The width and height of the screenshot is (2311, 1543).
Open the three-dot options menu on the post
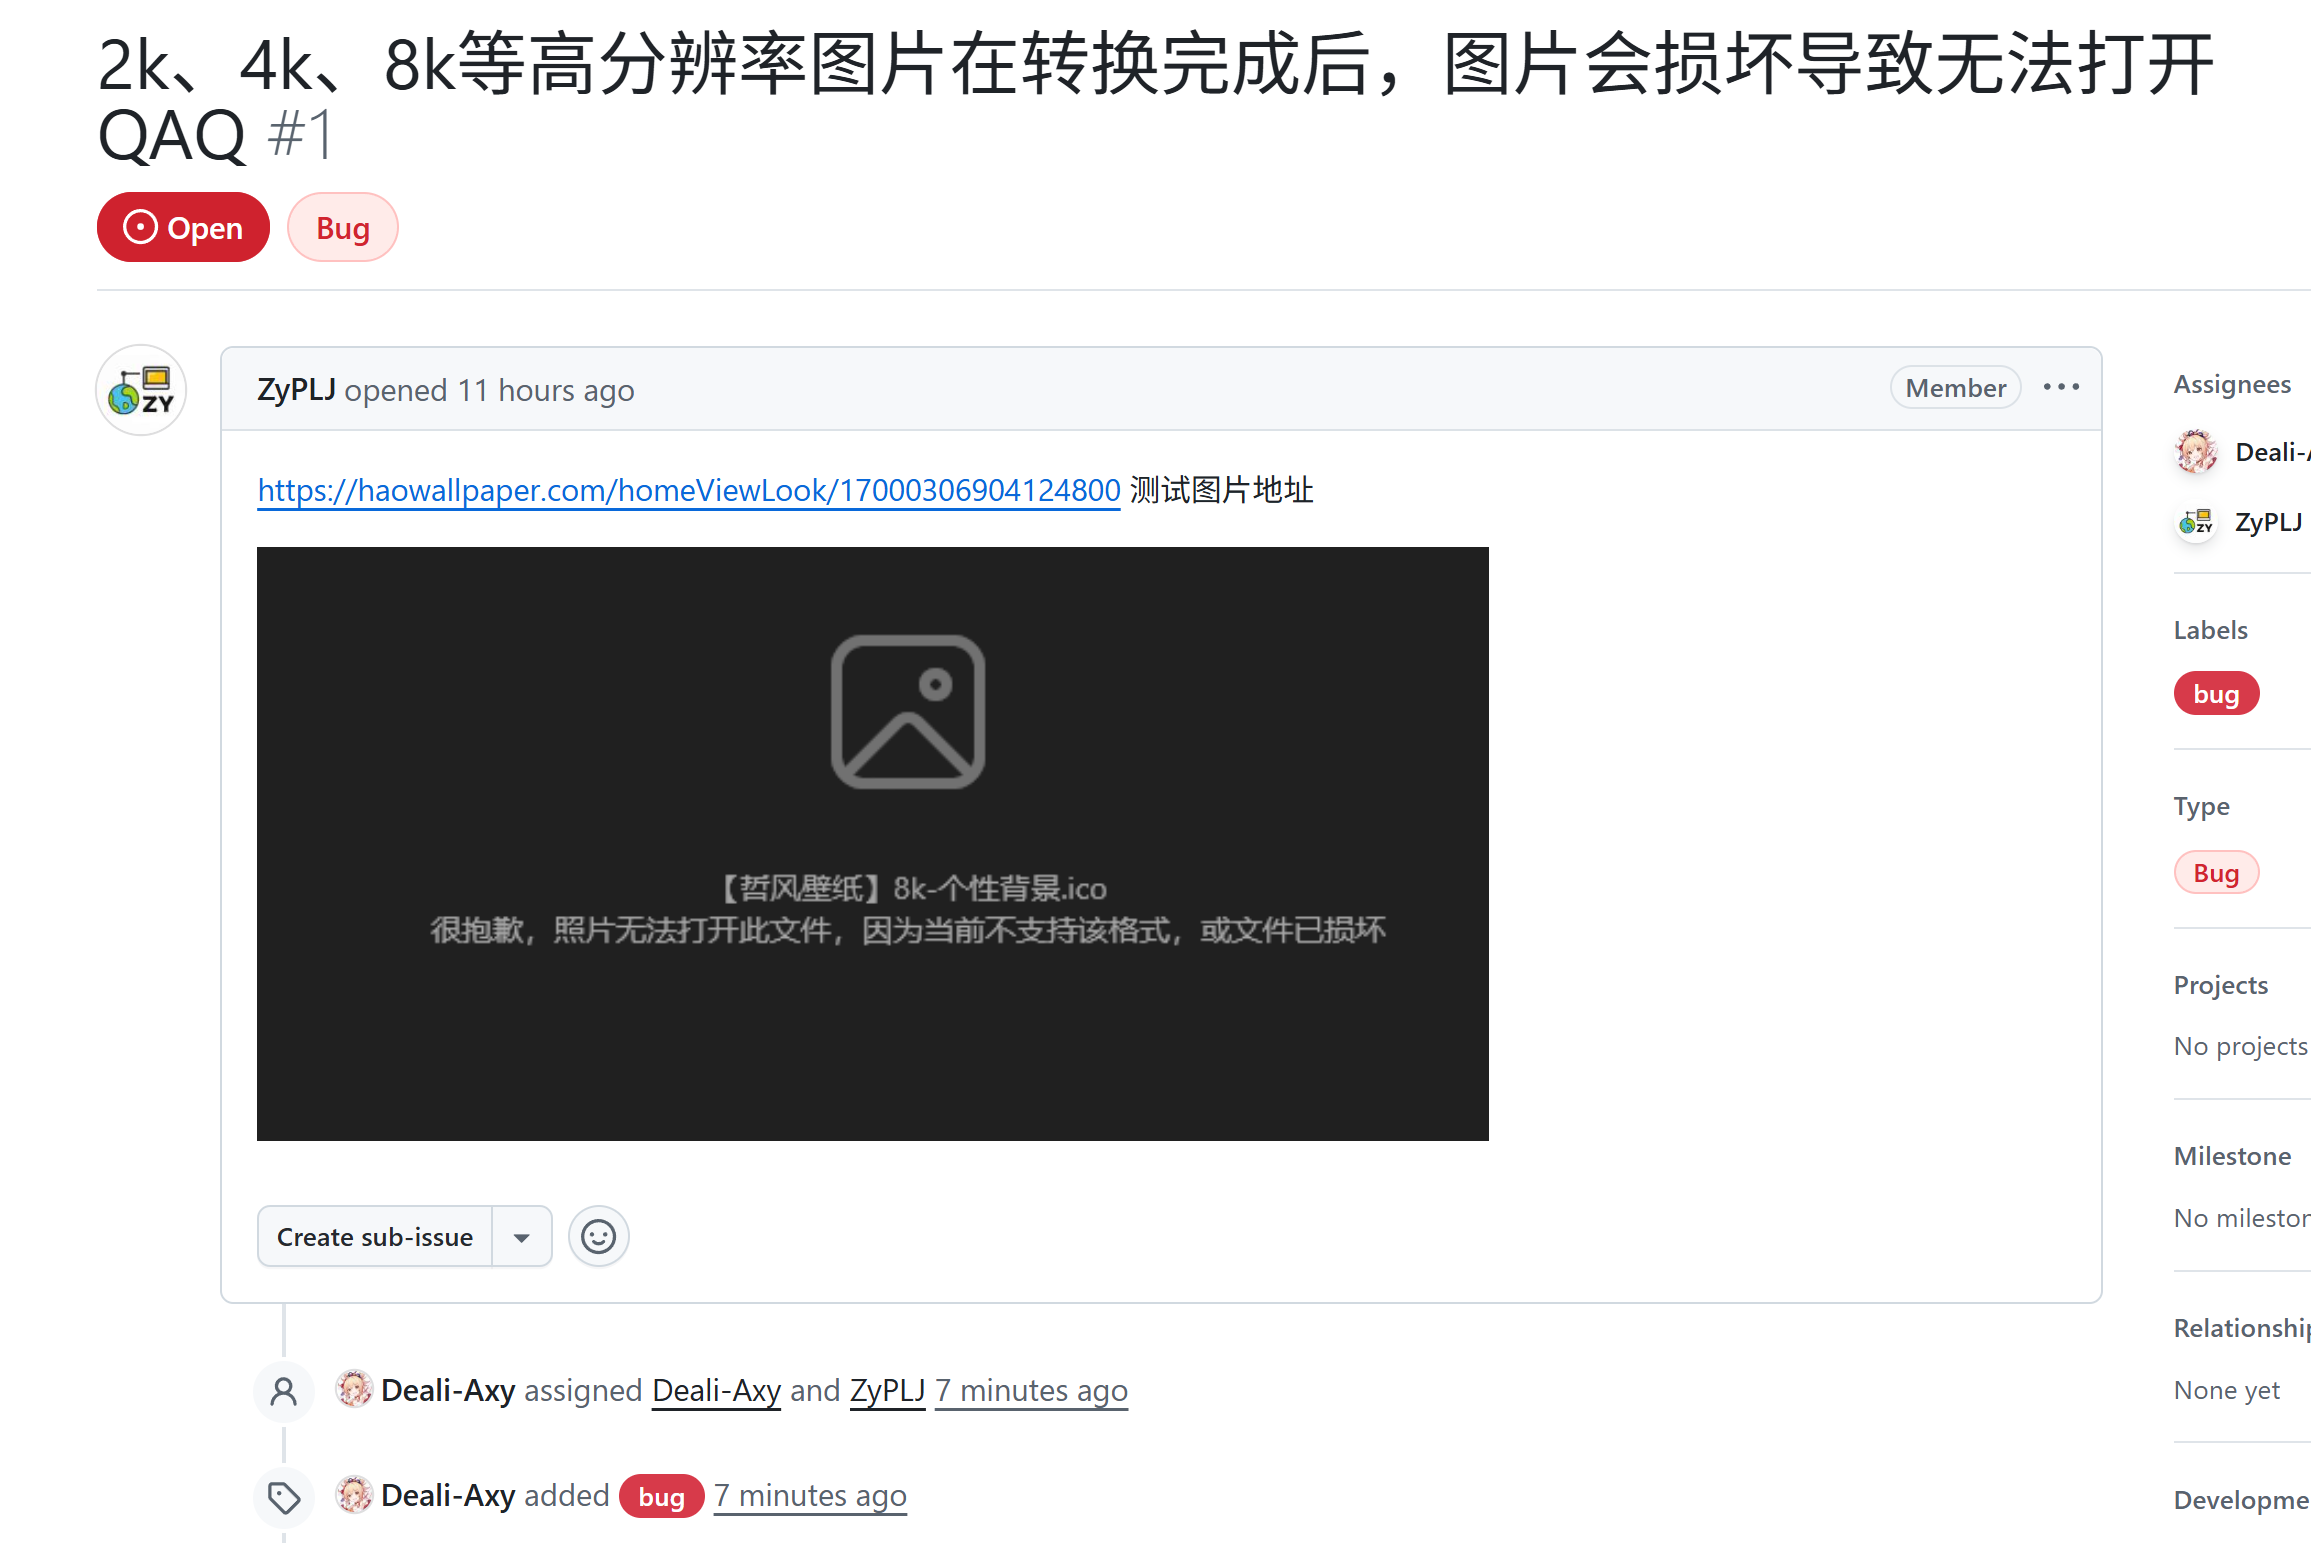click(x=2061, y=387)
